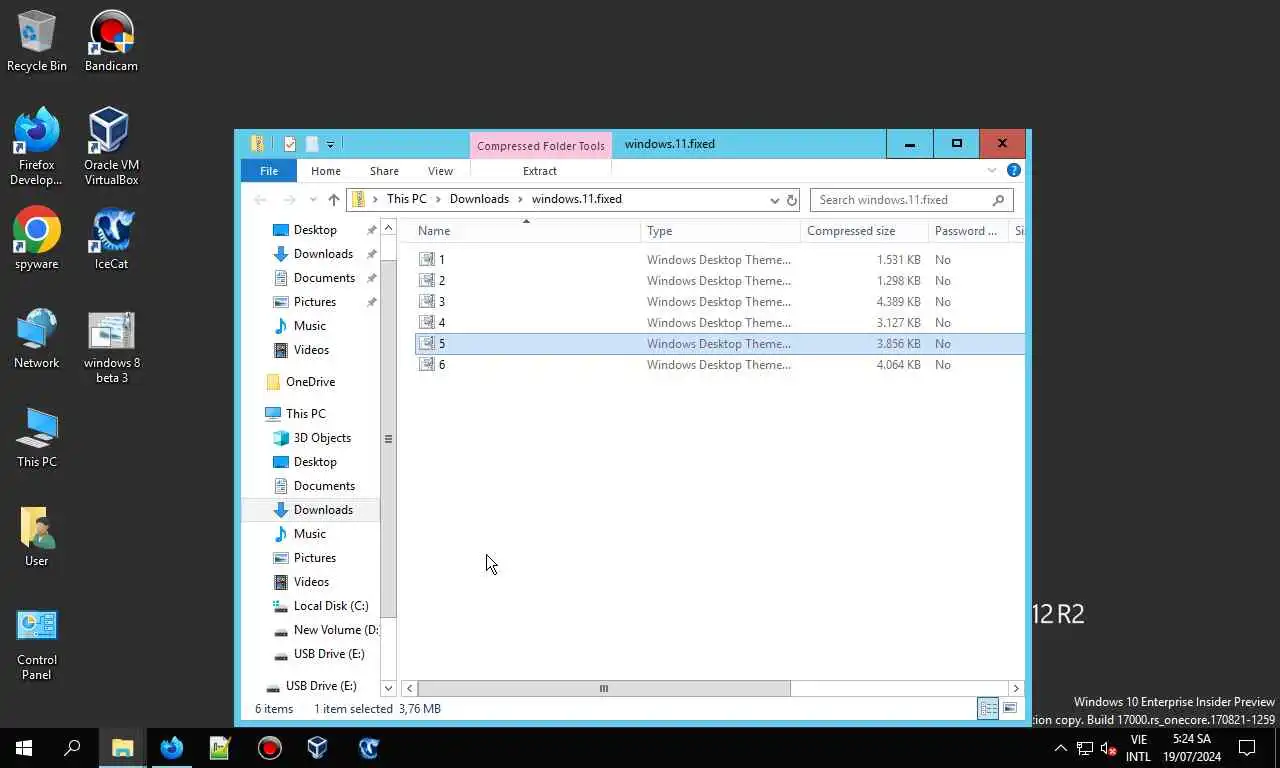The image size is (1280, 768).
Task: Open OneDrive in navigation pane
Action: (310, 382)
